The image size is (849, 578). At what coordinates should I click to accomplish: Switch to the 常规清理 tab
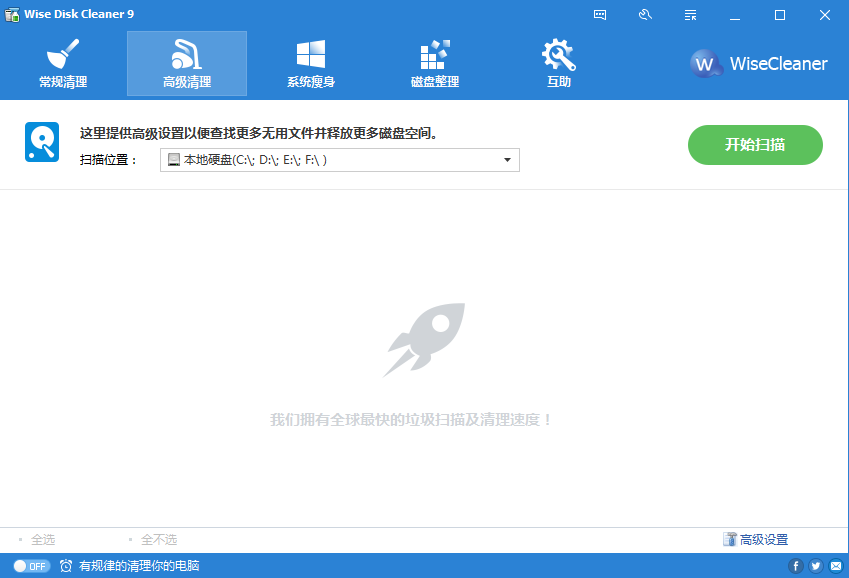pos(62,63)
